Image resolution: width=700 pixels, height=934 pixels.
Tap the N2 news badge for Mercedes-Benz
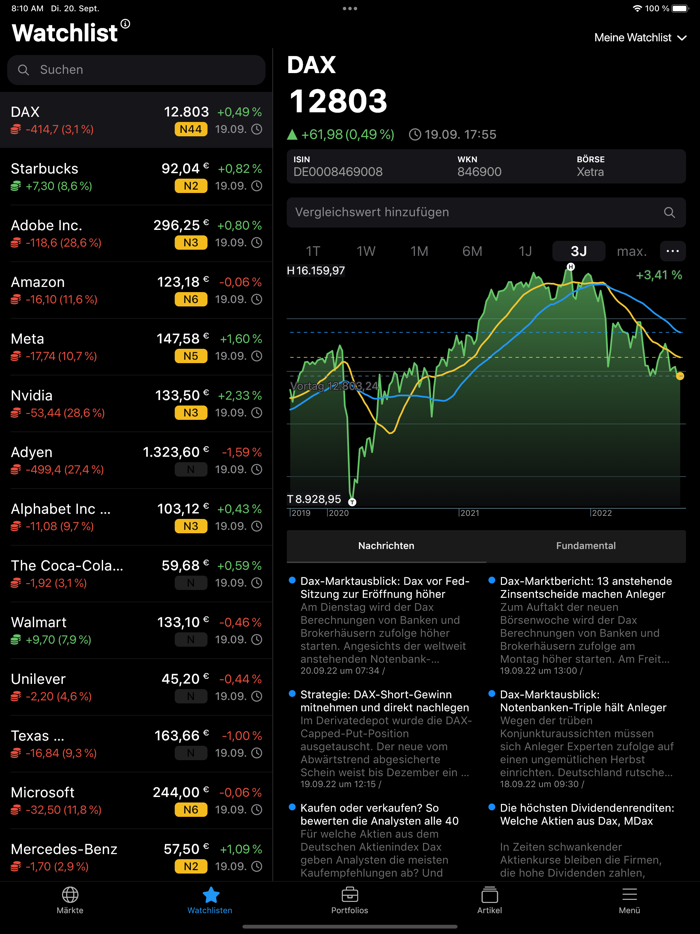(191, 866)
